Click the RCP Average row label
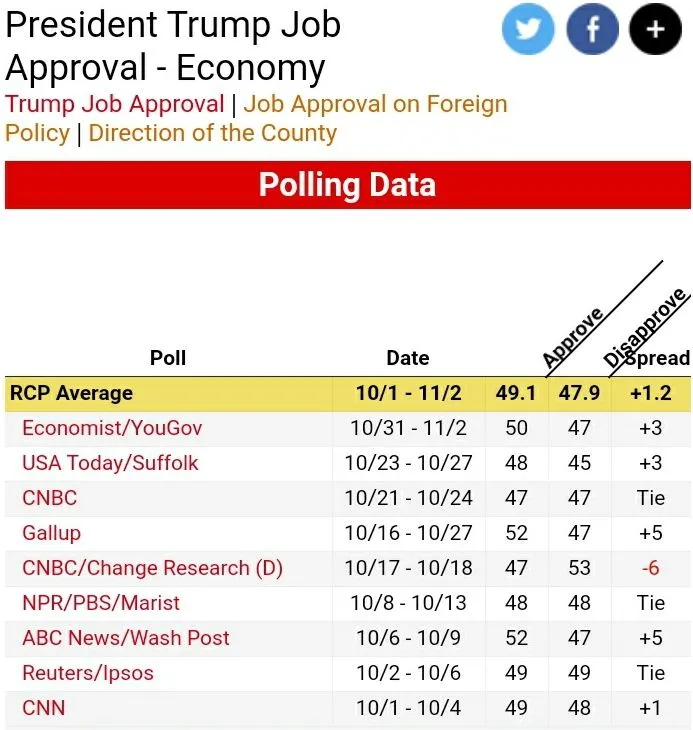The width and height of the screenshot is (693, 730). 71,393
